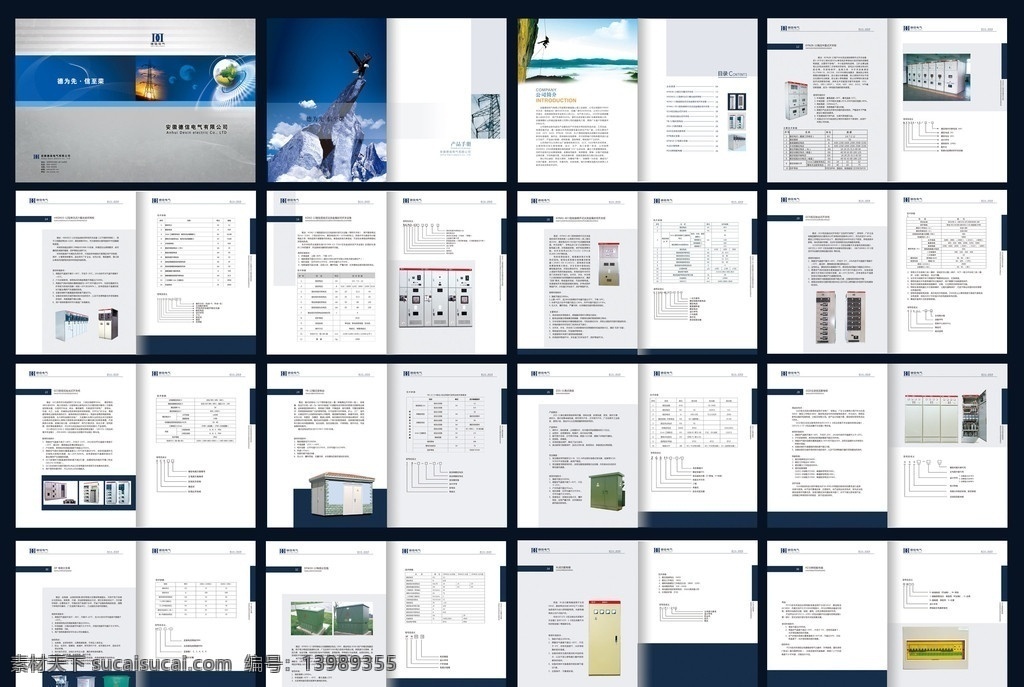Image resolution: width=1024 pixels, height=687 pixels.
Task: Click the roofed kiosk substation photo
Action: click(x=342, y=494)
